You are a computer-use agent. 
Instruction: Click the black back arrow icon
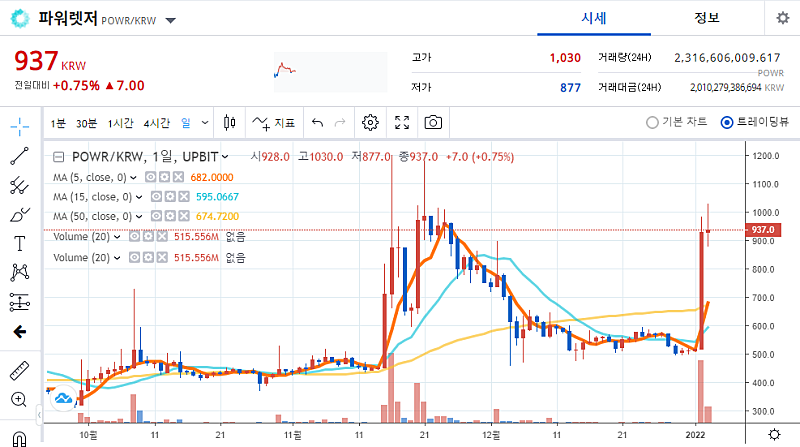tap(19, 332)
